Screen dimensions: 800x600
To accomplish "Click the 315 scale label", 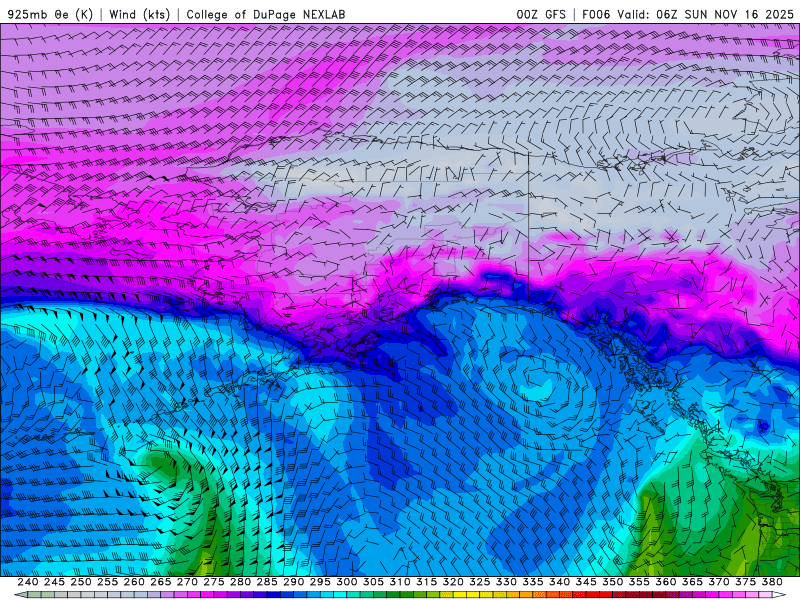I will point(426,582).
